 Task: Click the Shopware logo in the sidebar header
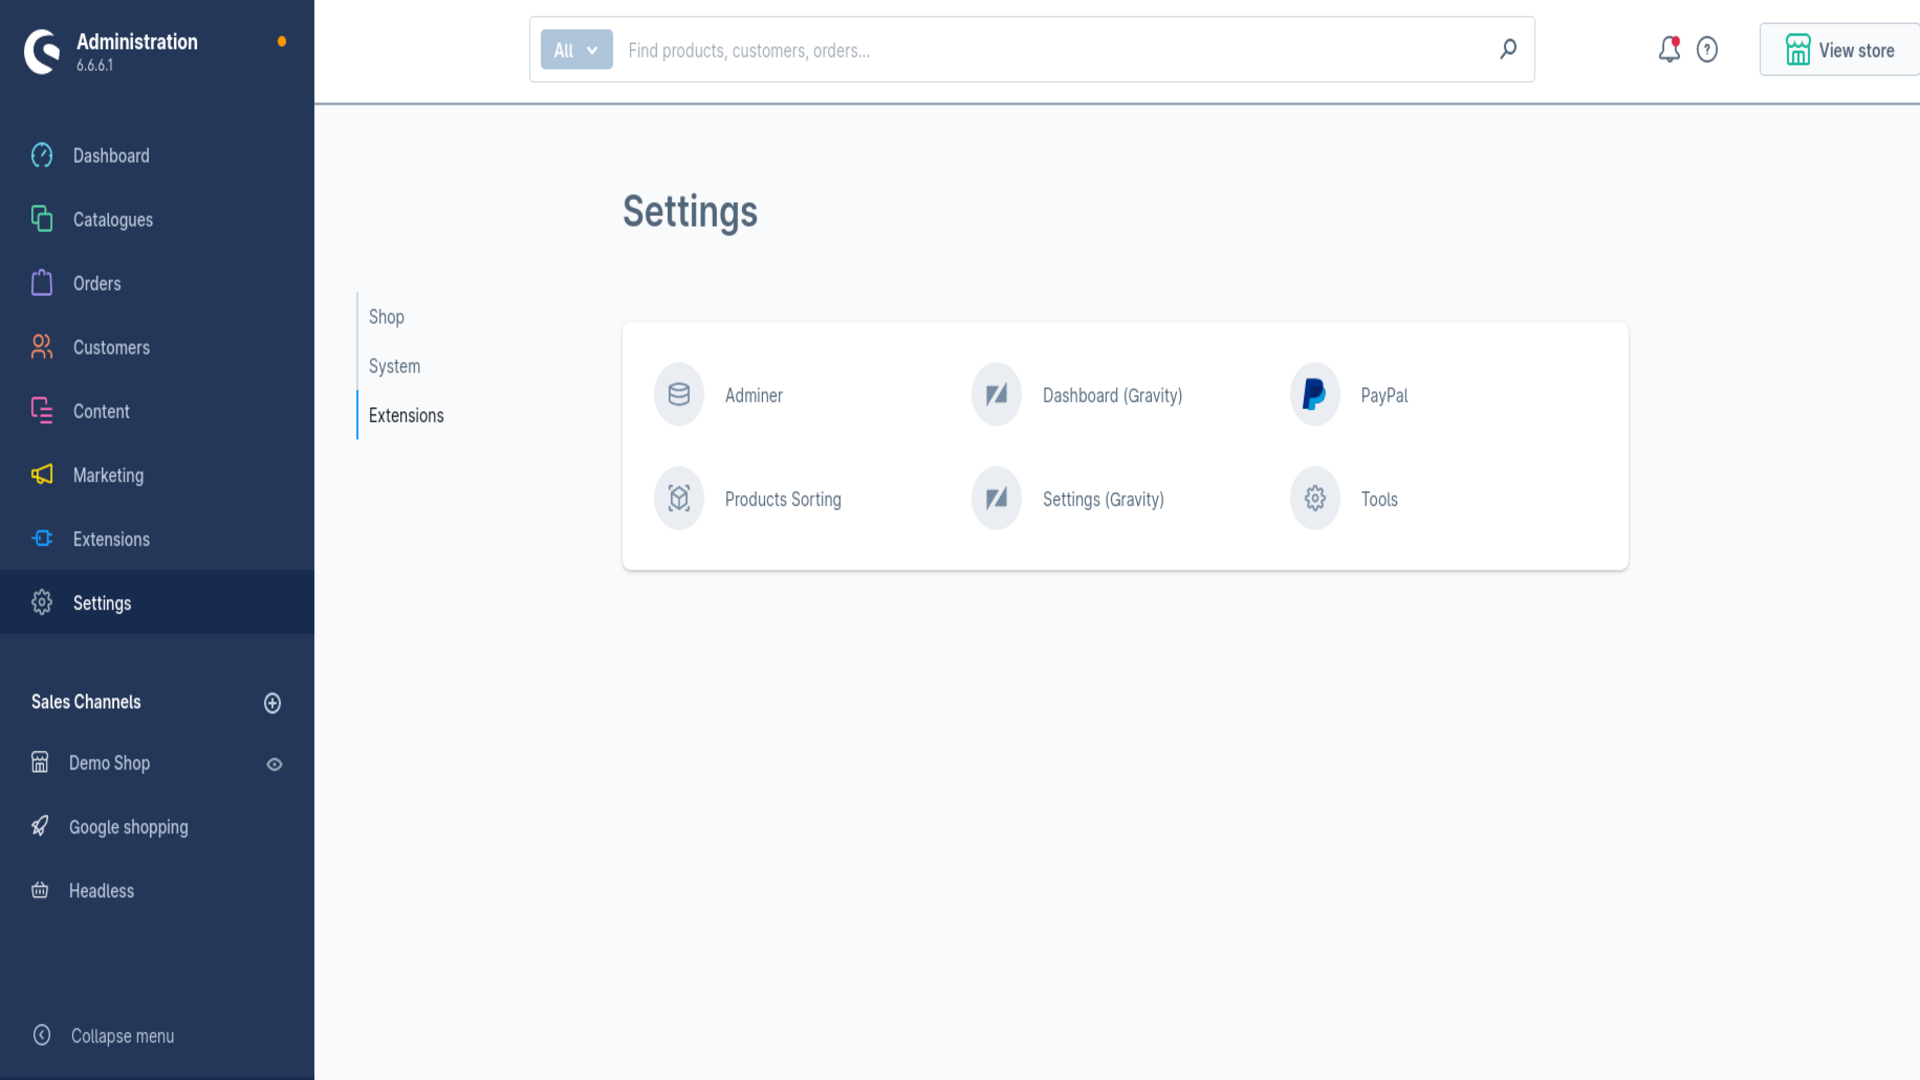tap(42, 51)
